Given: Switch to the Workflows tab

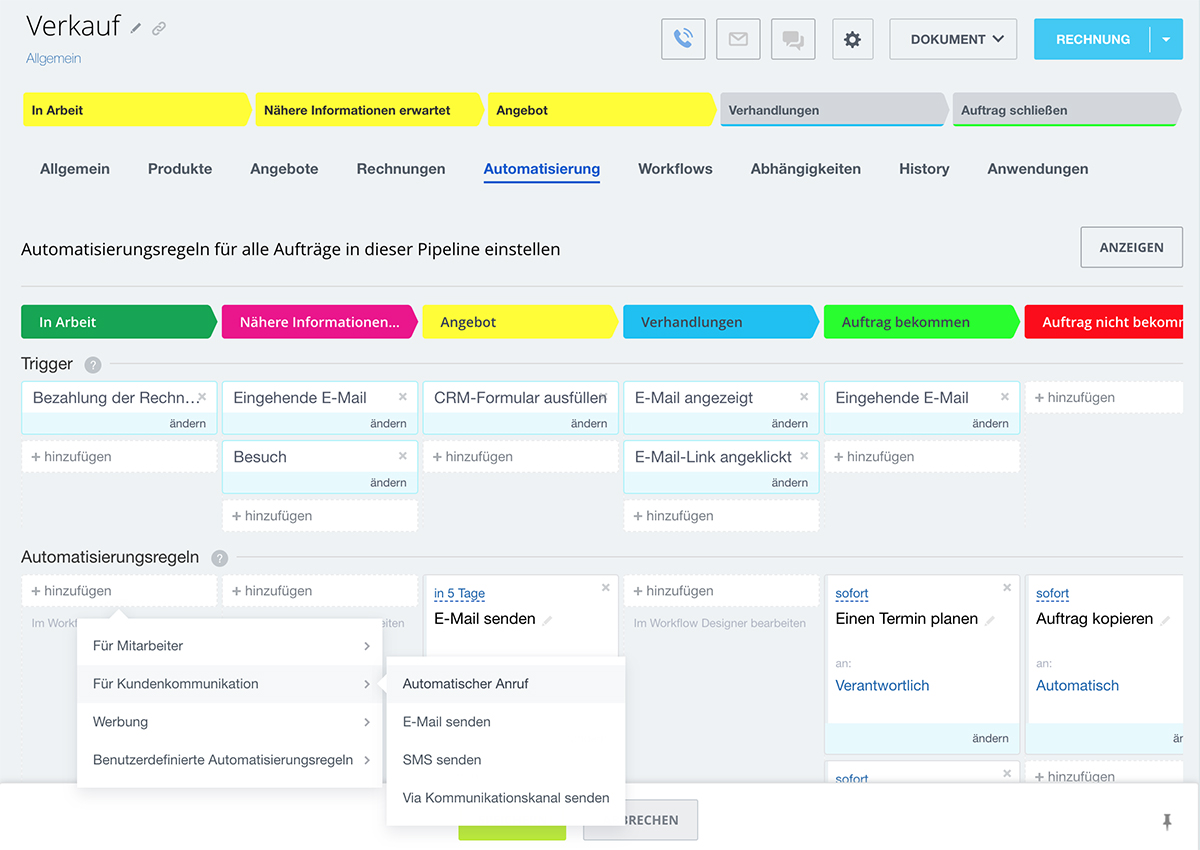Looking at the screenshot, I should 675,169.
